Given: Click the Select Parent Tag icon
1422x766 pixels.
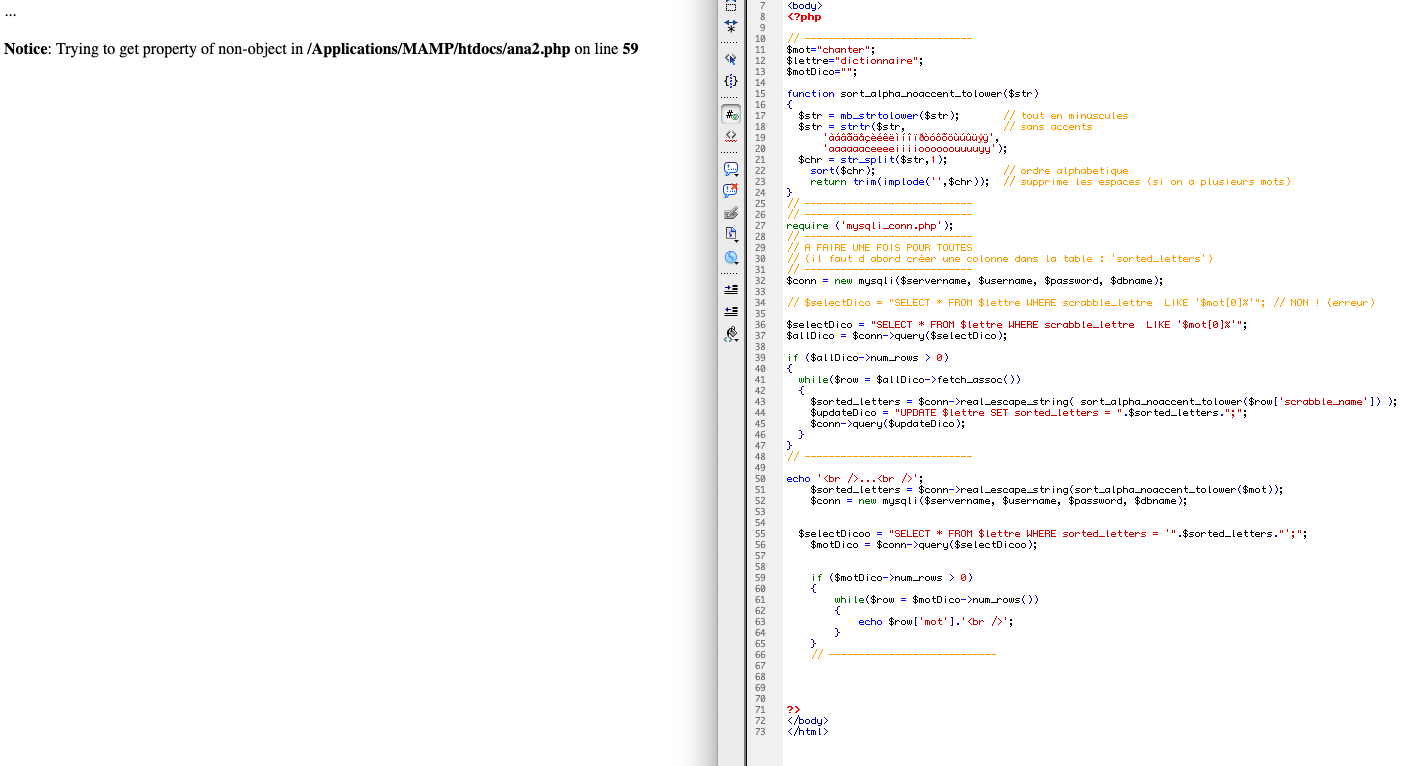Looking at the screenshot, I should pyautogui.click(x=731, y=58).
